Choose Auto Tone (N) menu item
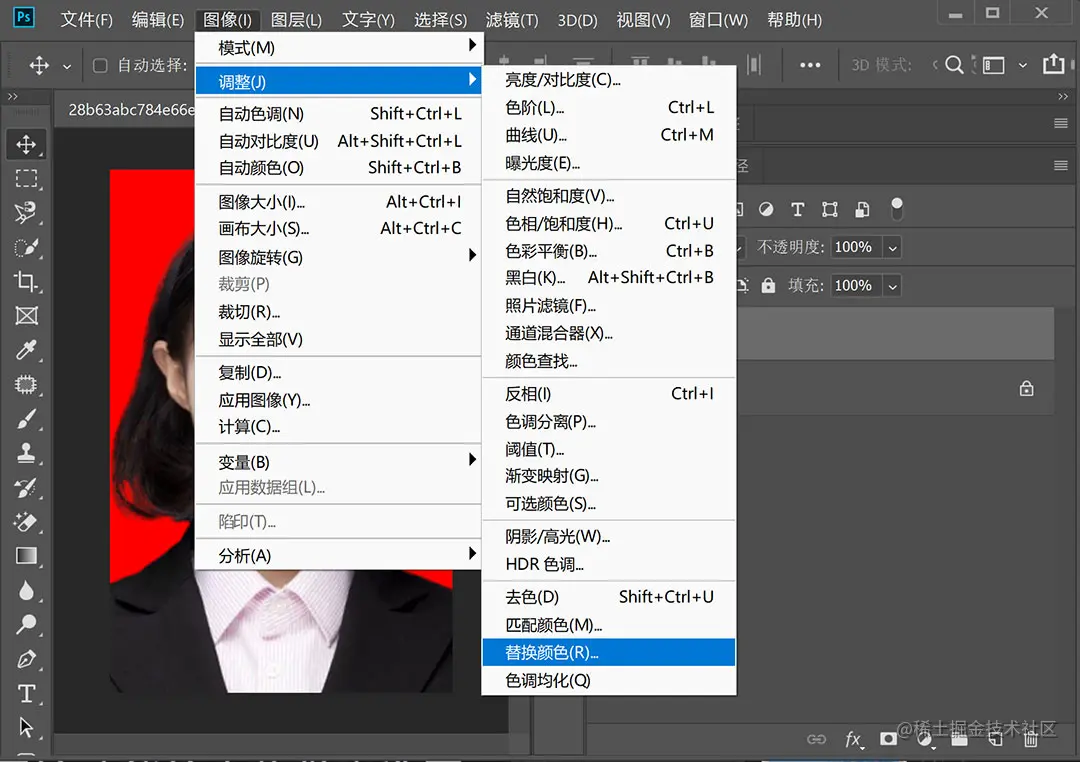Image resolution: width=1080 pixels, height=762 pixels. point(338,114)
